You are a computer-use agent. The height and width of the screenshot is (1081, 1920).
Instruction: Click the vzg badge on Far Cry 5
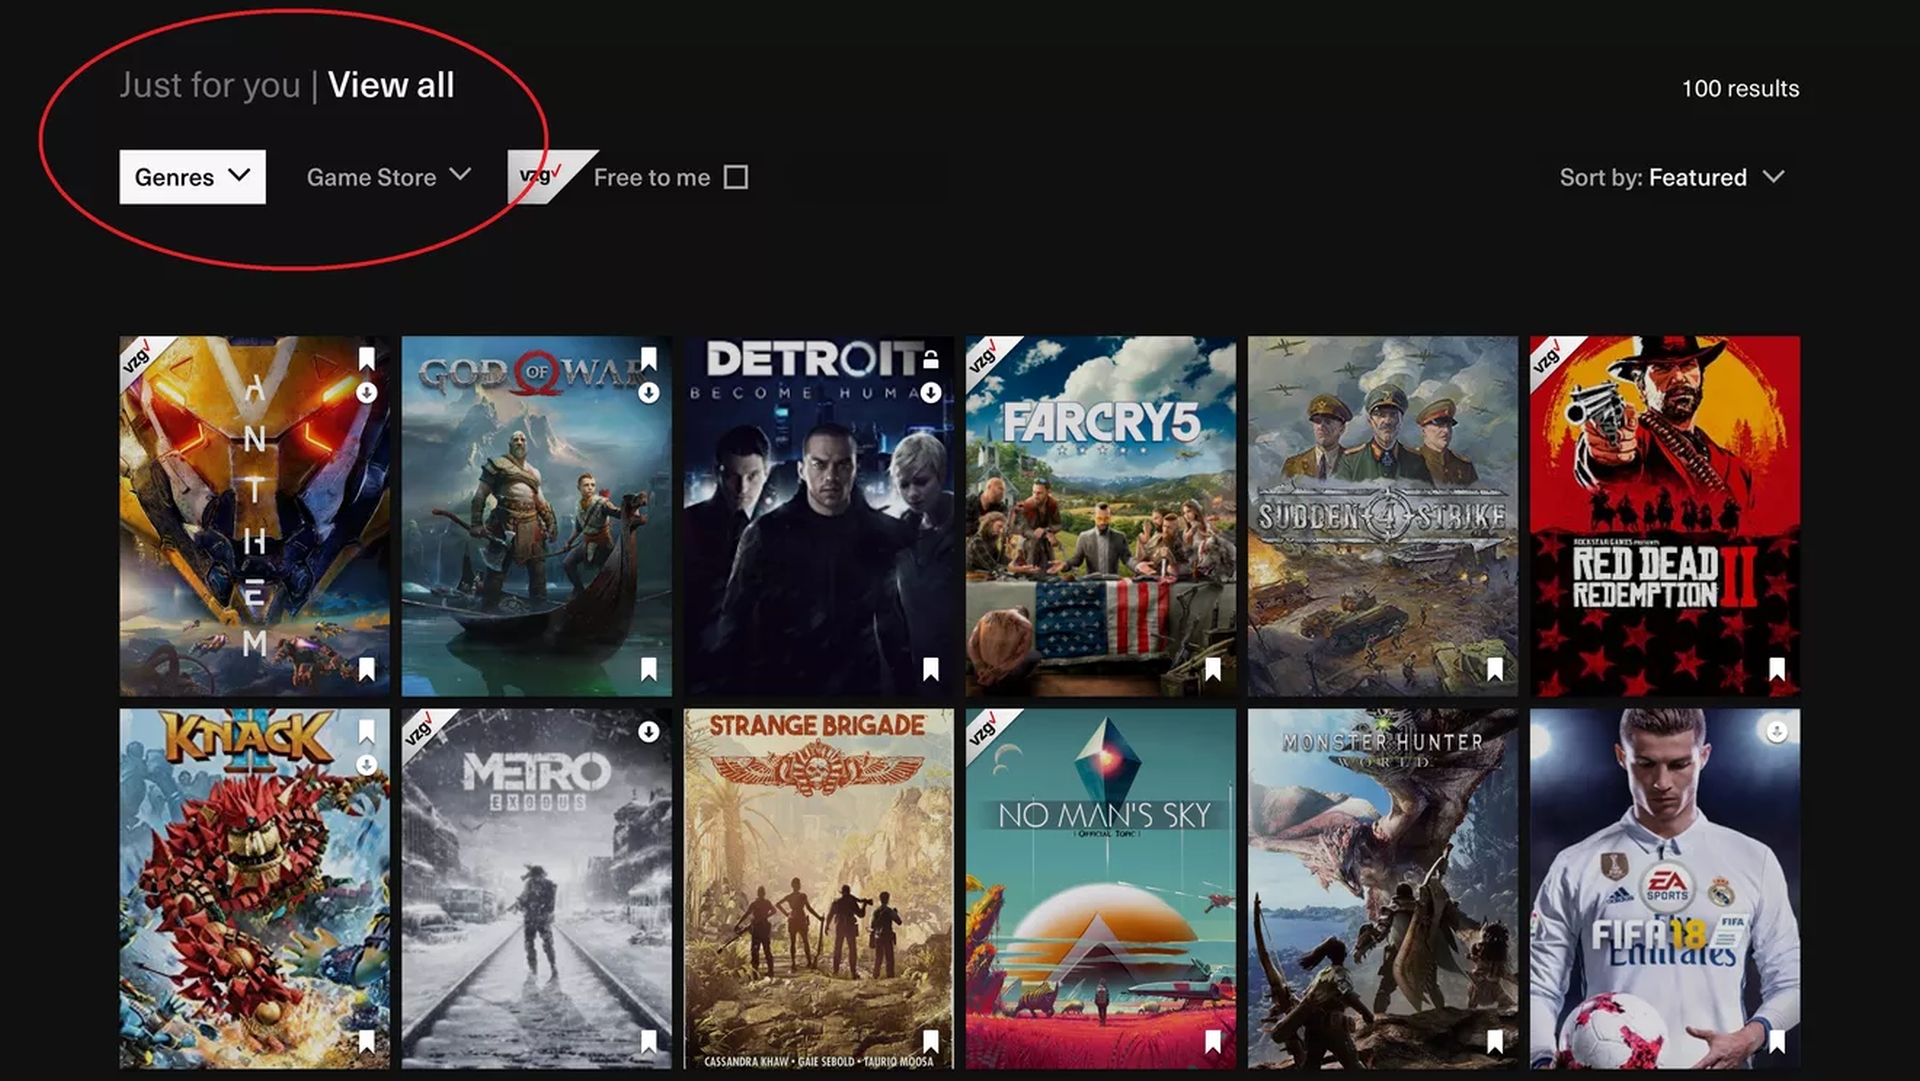coord(985,356)
